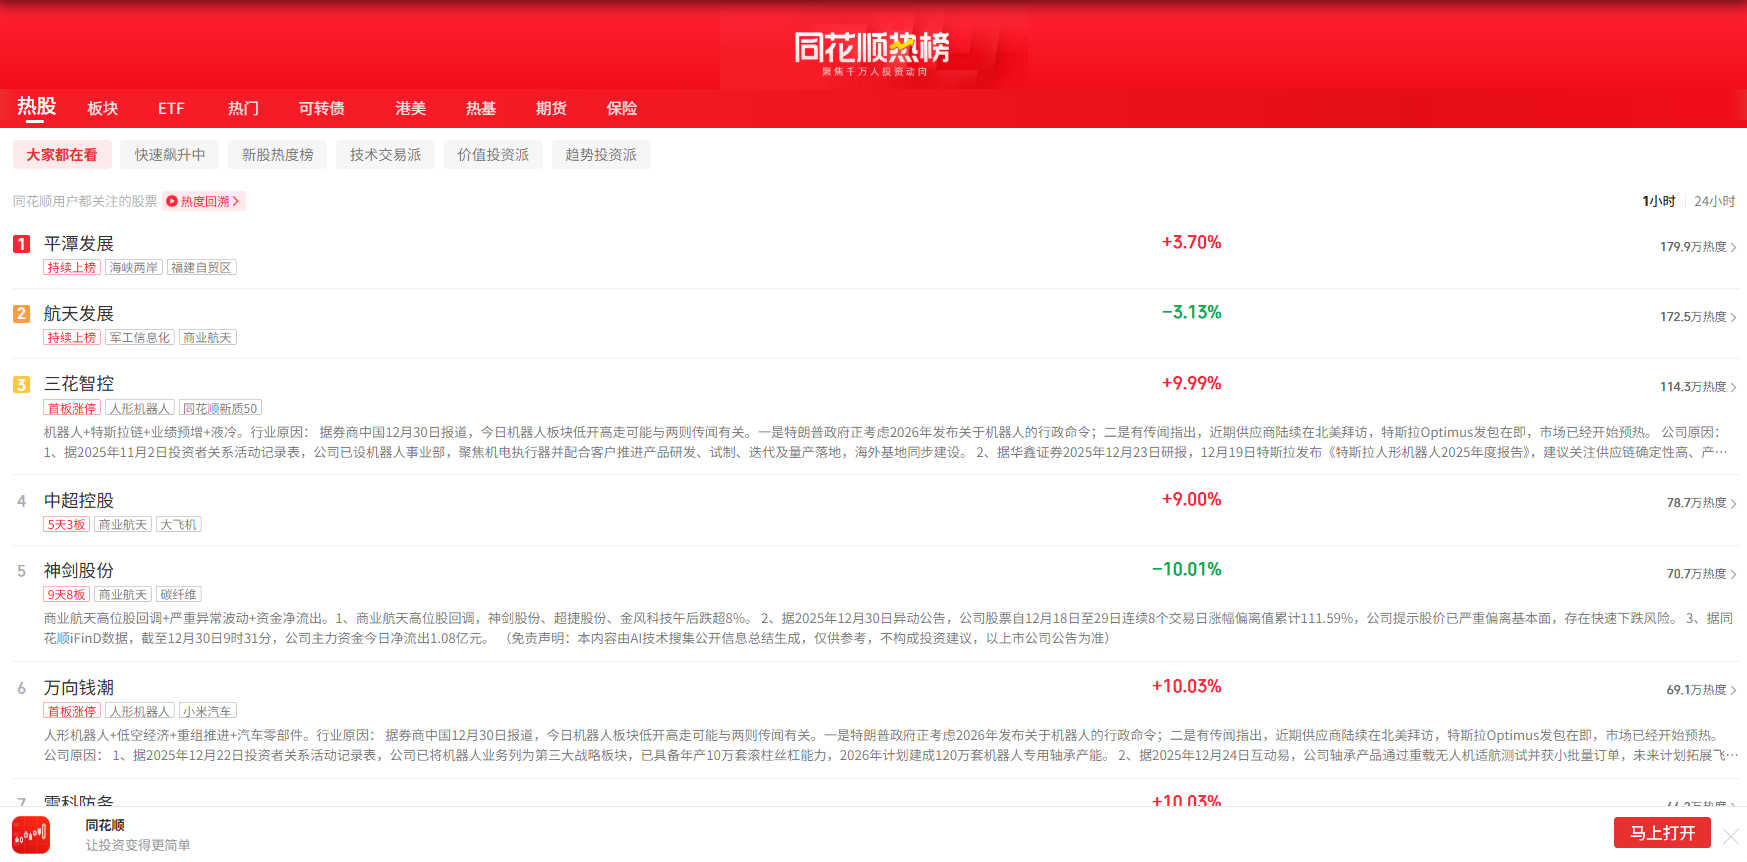The image size is (1747, 862).
Task: Open the 港美 tab
Action: (x=410, y=108)
